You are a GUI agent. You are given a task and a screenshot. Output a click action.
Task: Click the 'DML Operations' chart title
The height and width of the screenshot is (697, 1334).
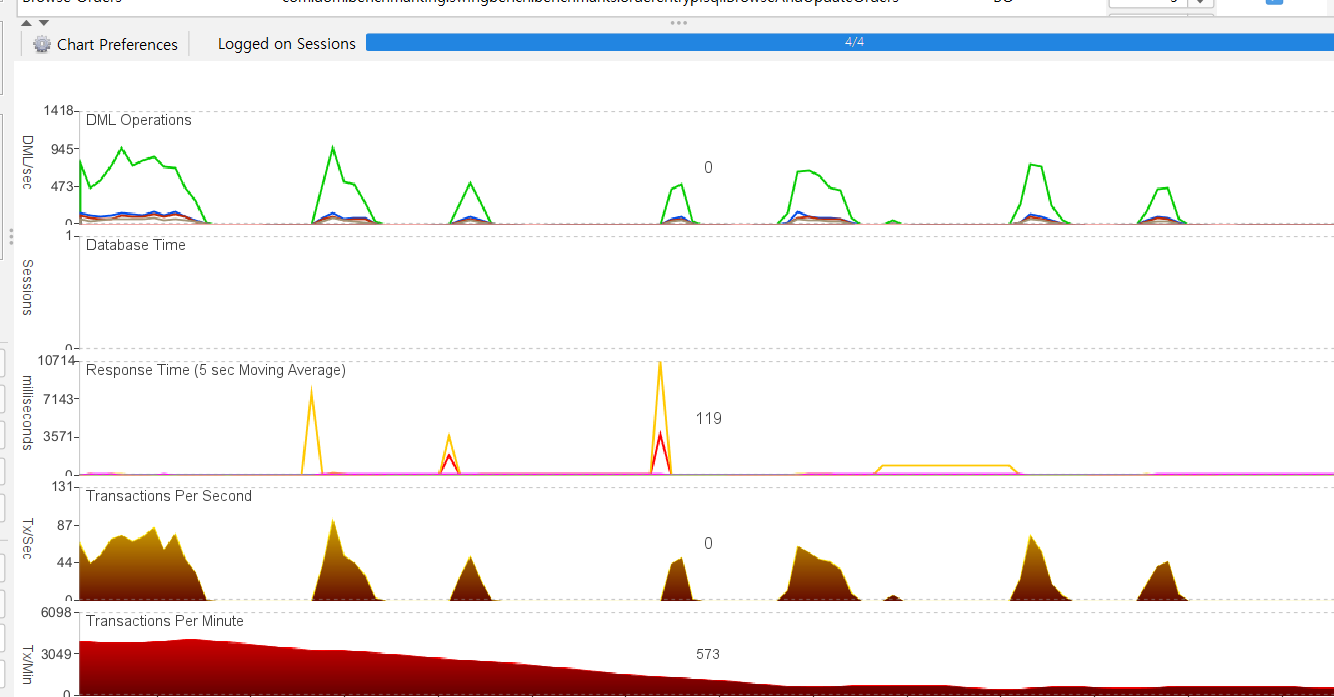(139, 120)
